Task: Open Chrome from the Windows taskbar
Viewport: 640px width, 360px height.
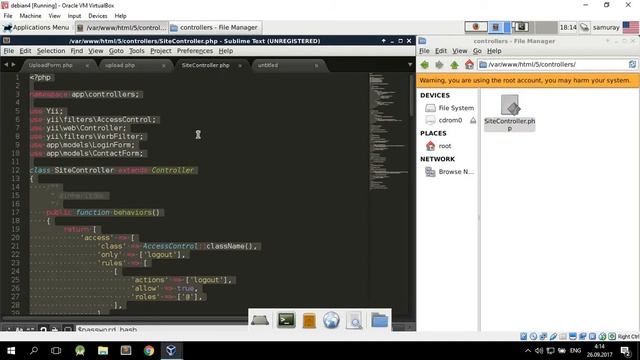Action: 149,351
